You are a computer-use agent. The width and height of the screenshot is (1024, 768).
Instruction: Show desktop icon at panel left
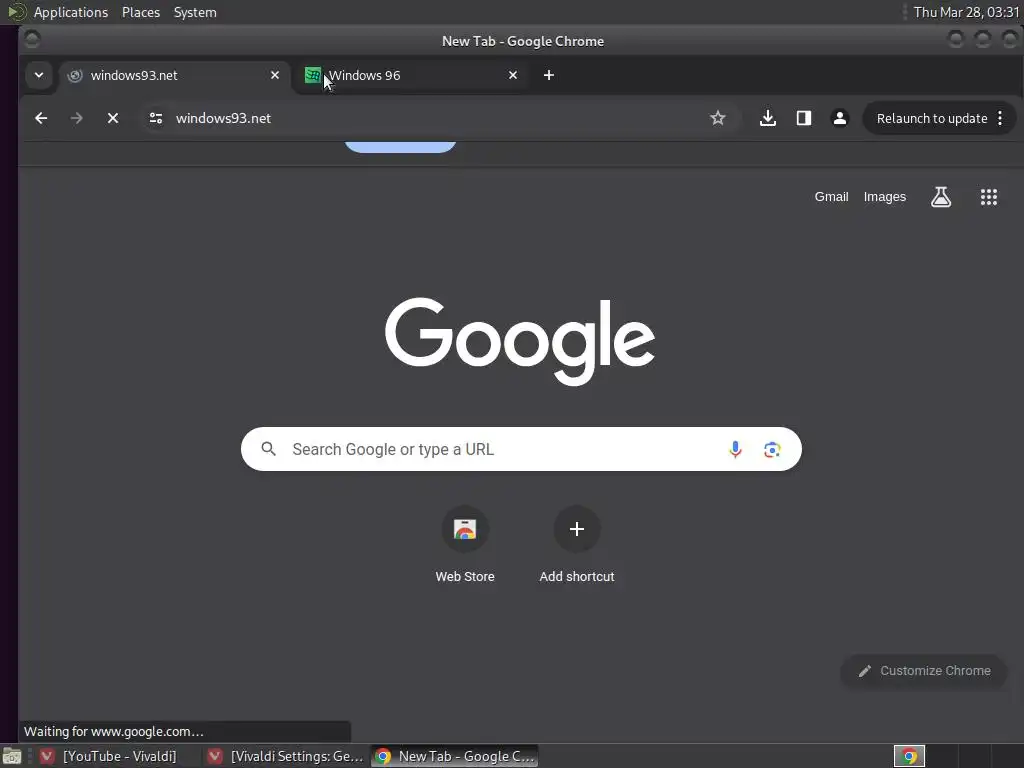tap(12, 756)
